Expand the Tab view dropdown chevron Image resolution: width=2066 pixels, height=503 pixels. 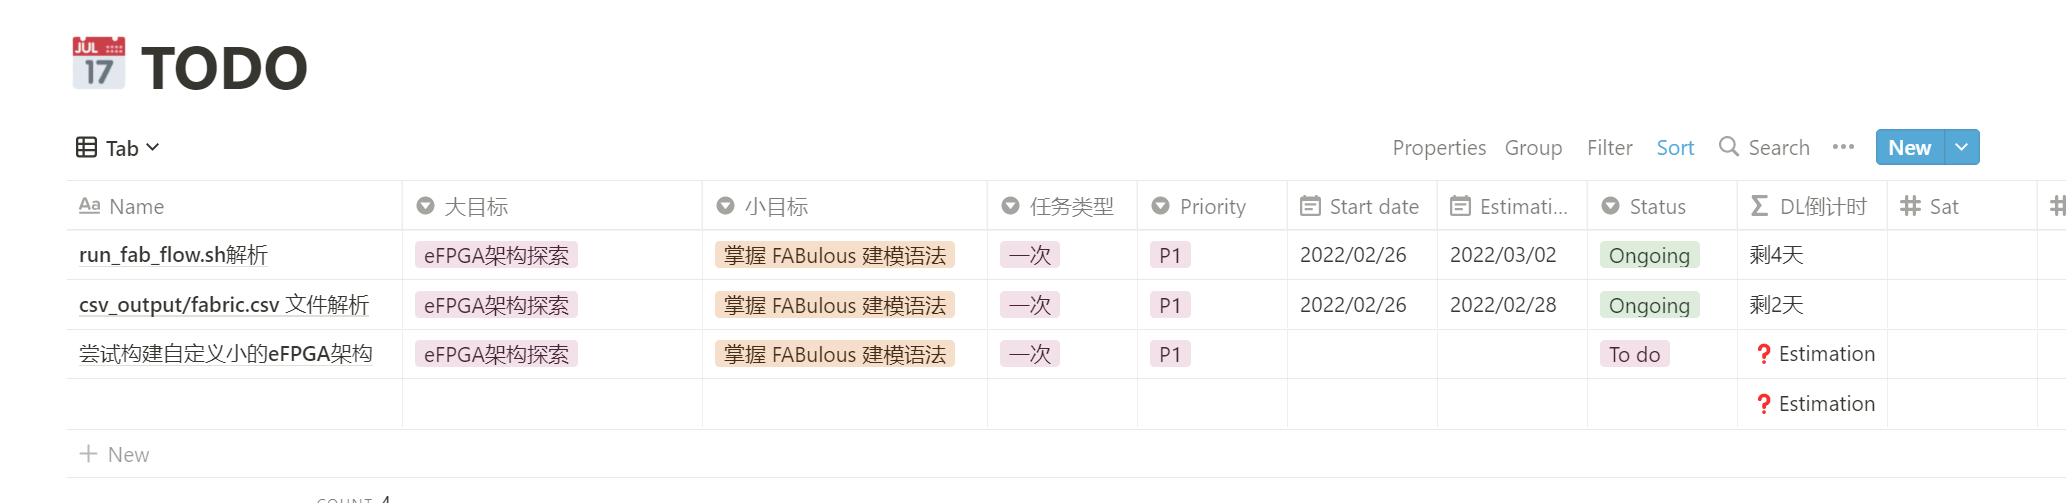[x=153, y=148]
